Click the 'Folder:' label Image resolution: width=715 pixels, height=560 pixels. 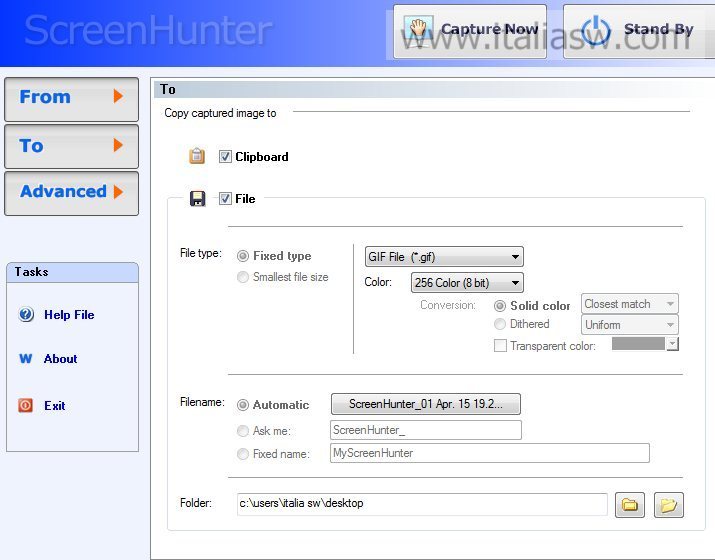pos(196,503)
